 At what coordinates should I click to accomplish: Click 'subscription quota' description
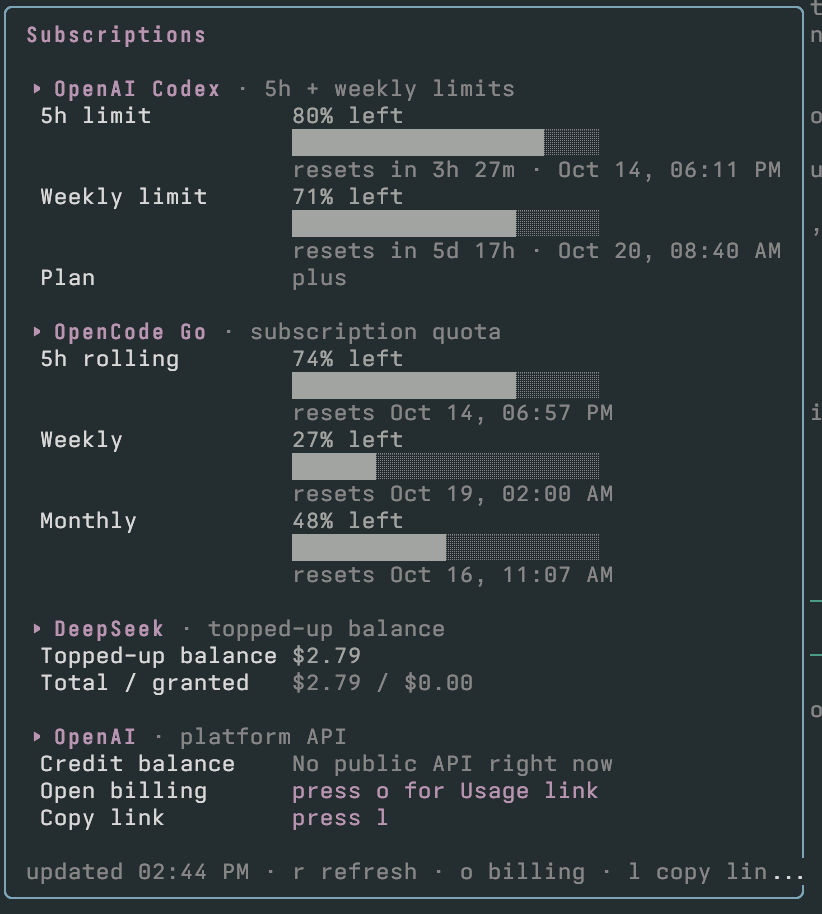pos(375,332)
